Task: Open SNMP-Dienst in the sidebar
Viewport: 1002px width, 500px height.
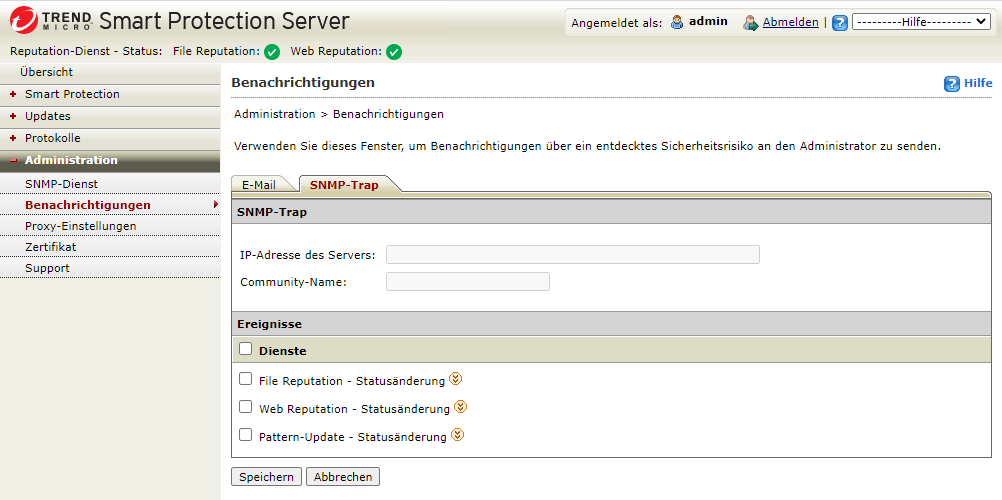Action: 61,184
